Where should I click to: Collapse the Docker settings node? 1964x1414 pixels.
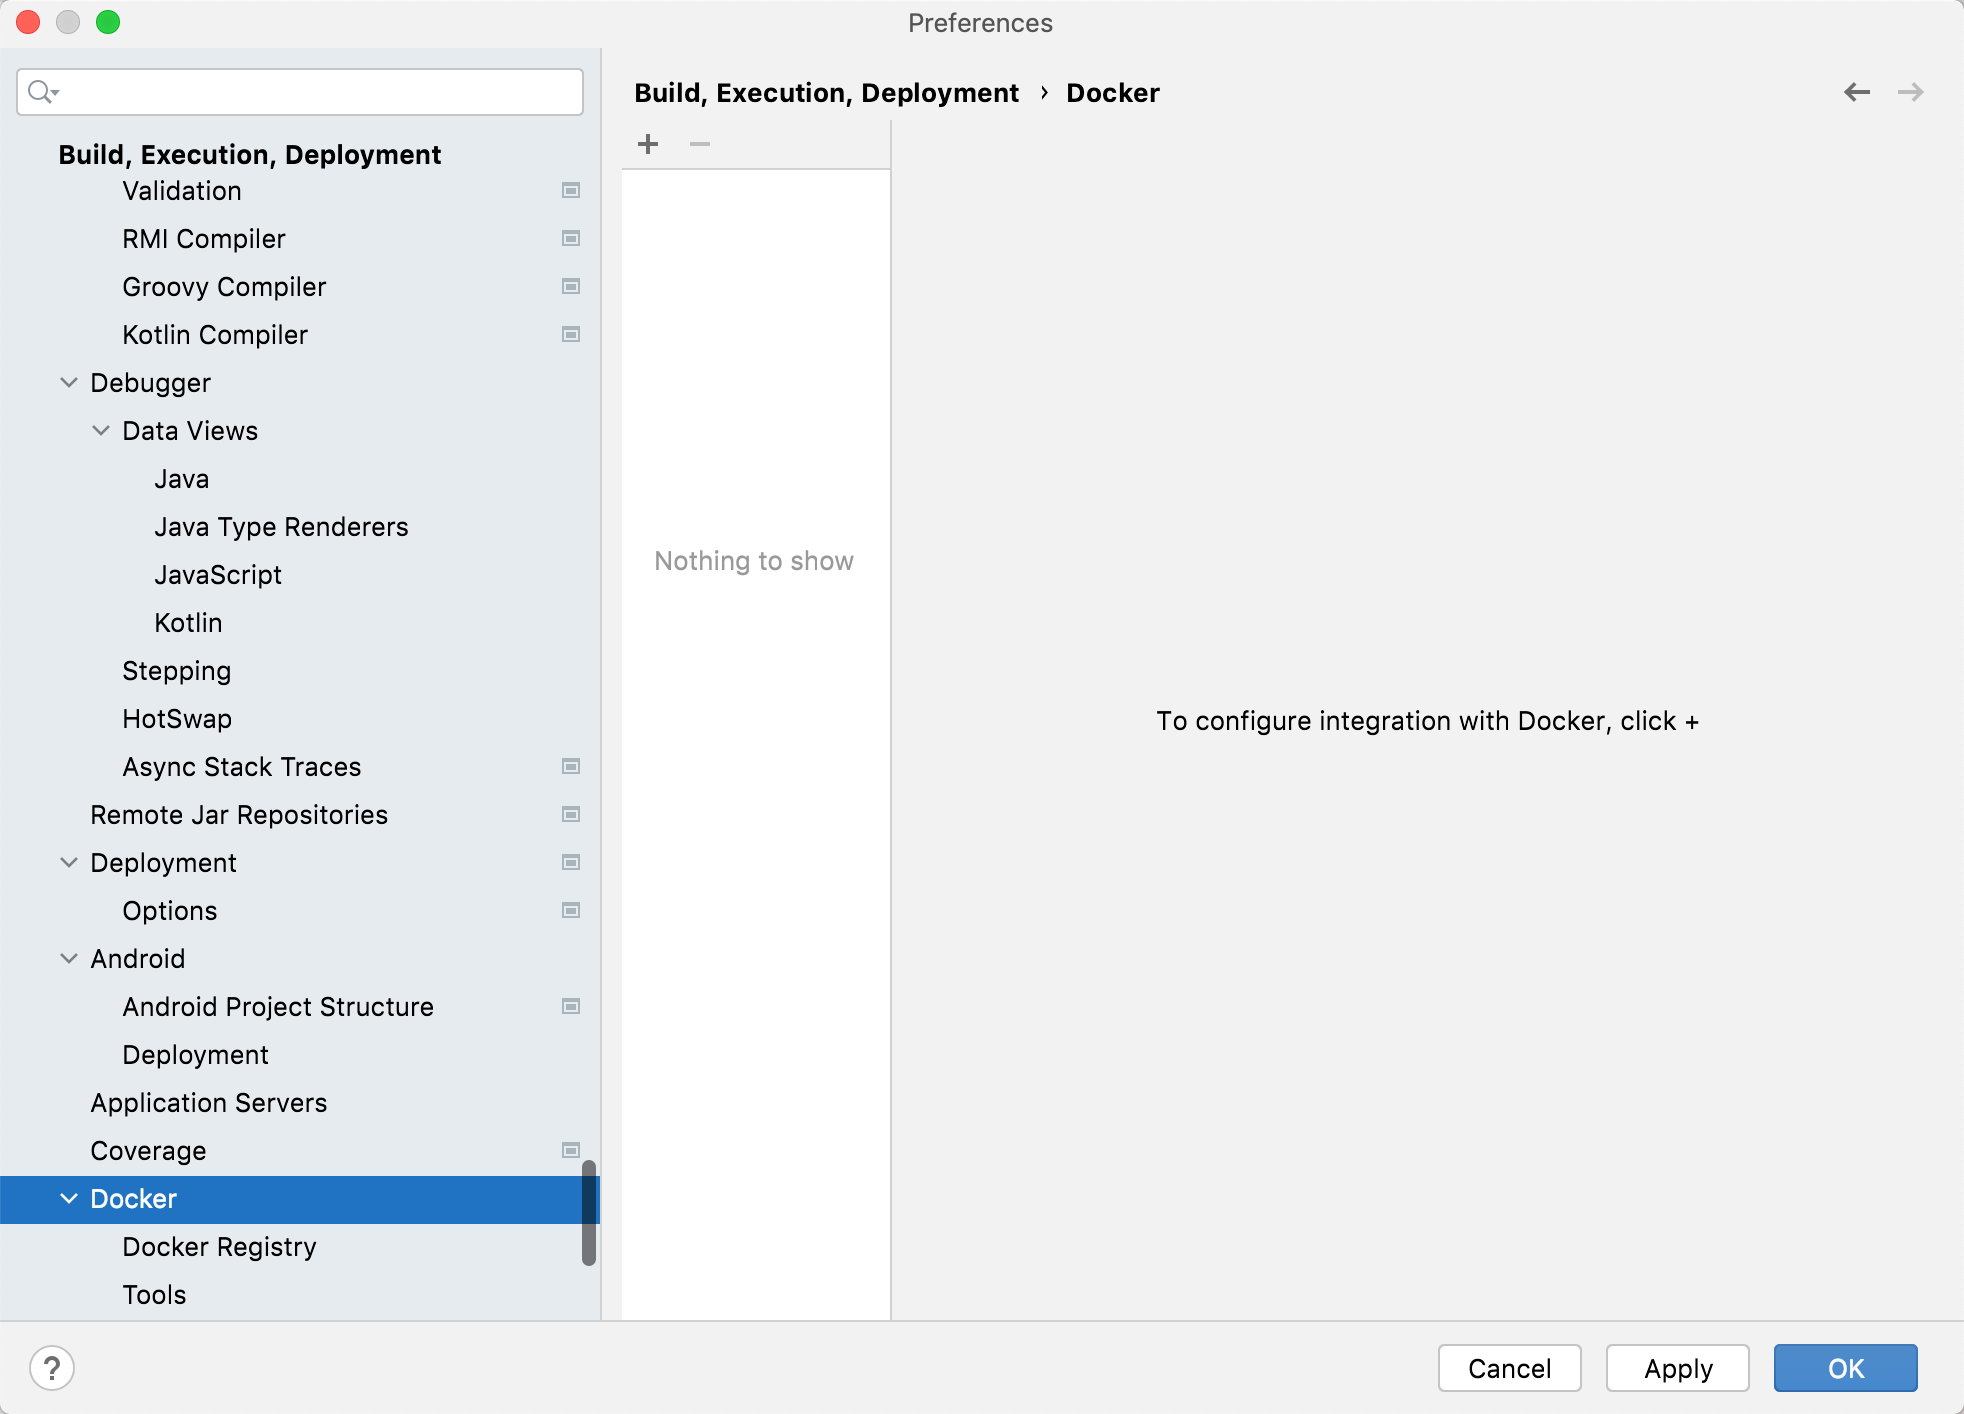pyautogui.click(x=69, y=1198)
